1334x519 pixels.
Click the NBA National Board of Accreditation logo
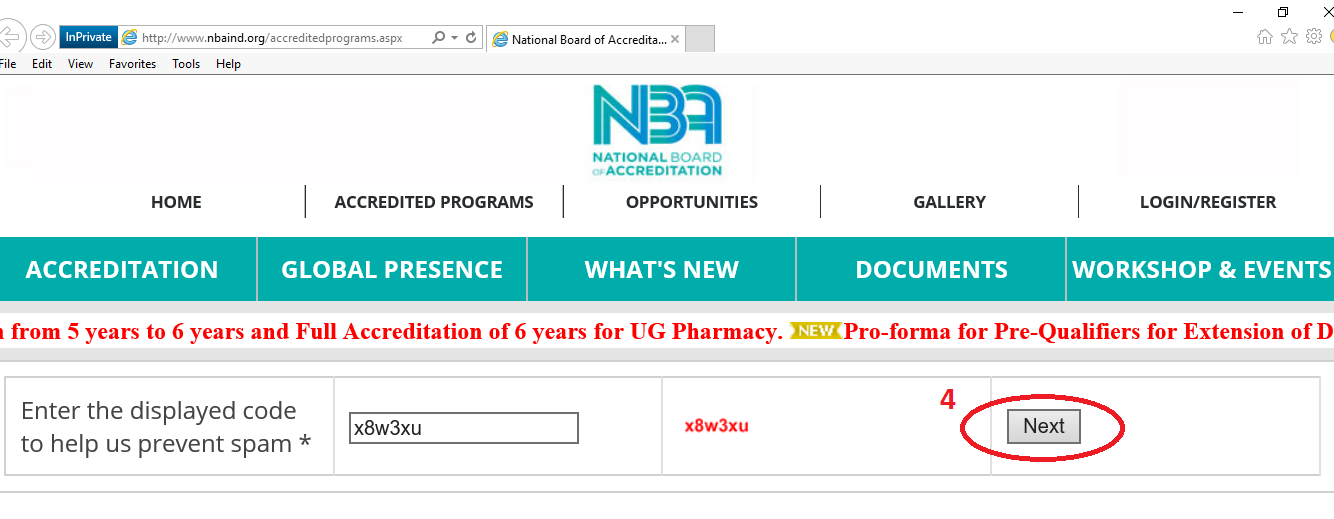pos(657,129)
